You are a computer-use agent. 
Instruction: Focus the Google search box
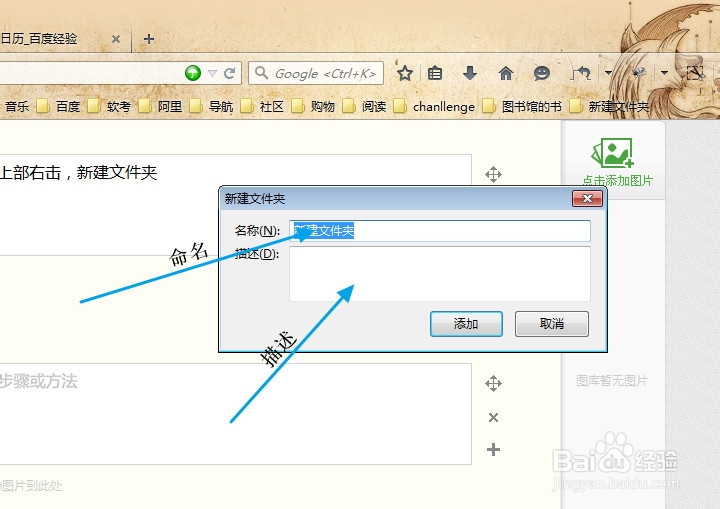(x=316, y=73)
